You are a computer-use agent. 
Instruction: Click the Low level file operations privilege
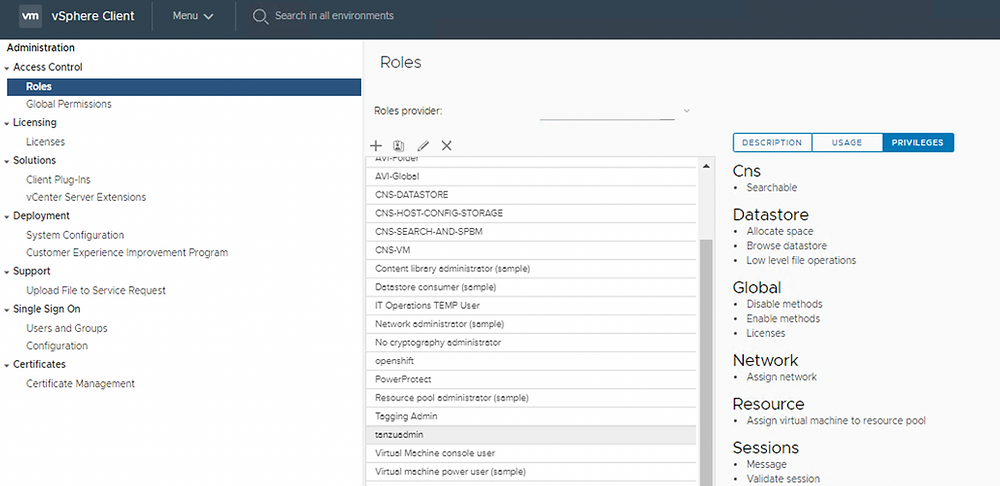pyautogui.click(x=801, y=261)
